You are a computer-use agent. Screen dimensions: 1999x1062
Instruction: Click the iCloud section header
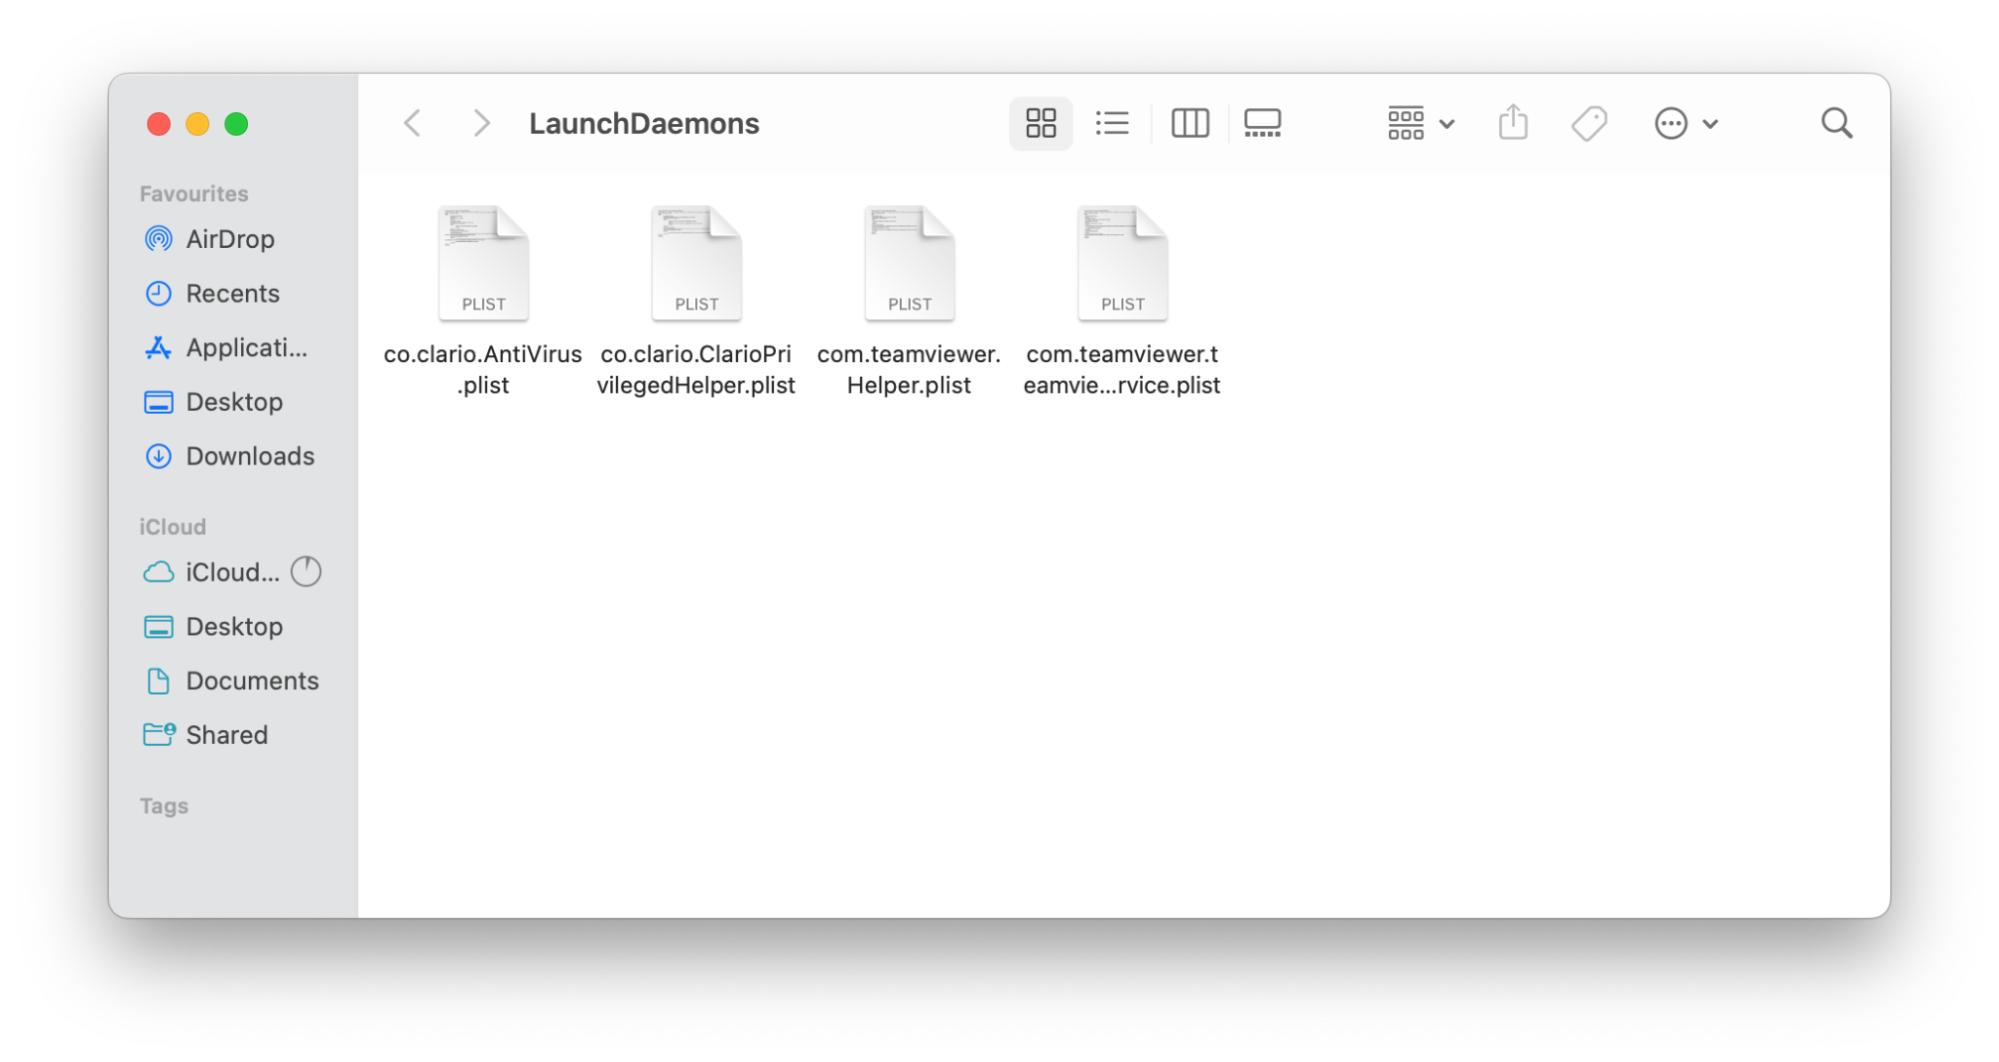172,526
